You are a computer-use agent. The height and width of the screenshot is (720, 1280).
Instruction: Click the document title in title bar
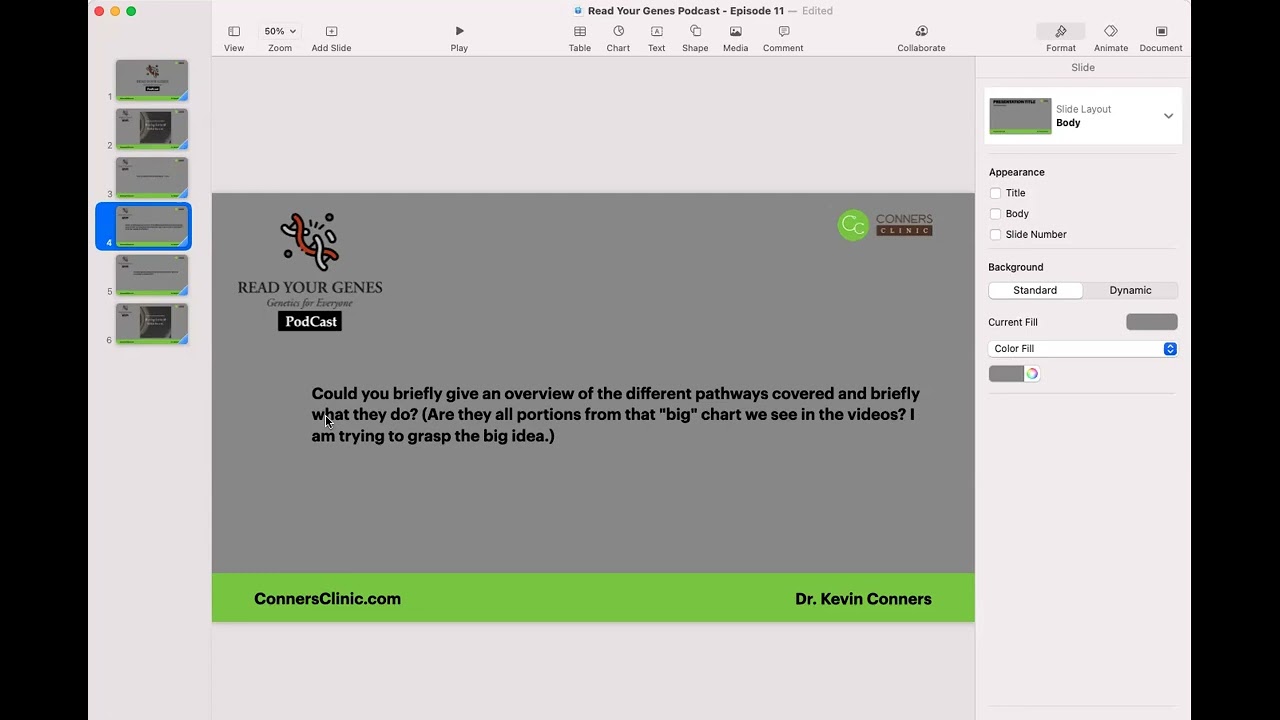pos(686,11)
